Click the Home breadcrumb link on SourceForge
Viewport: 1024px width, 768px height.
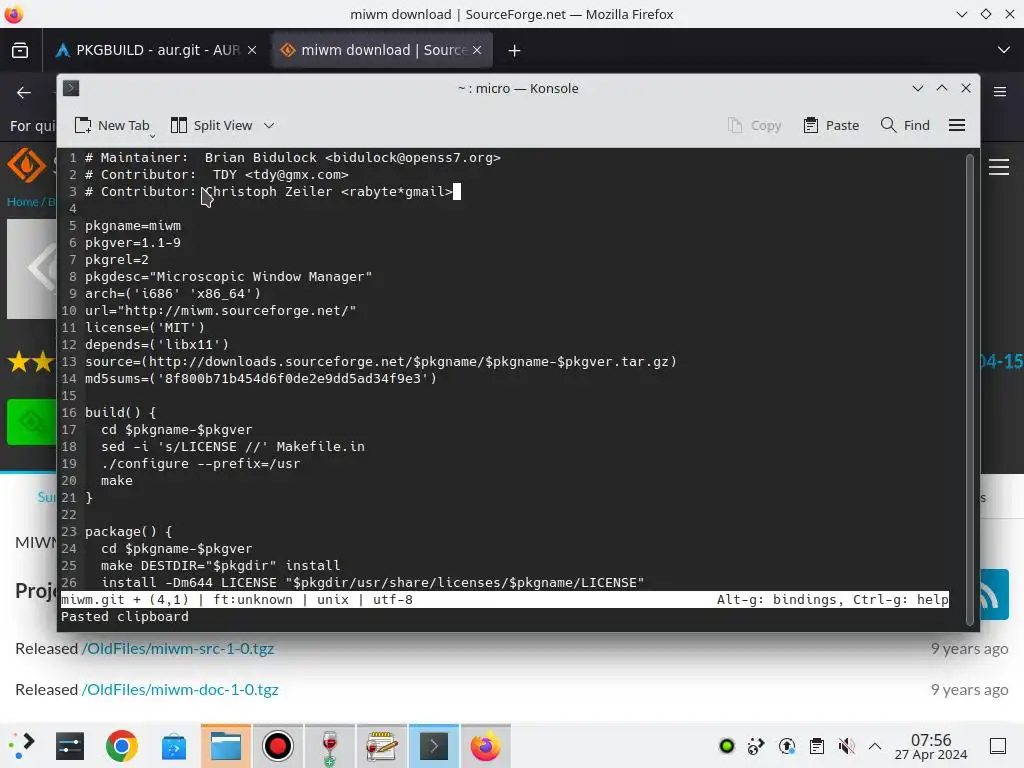(22, 202)
